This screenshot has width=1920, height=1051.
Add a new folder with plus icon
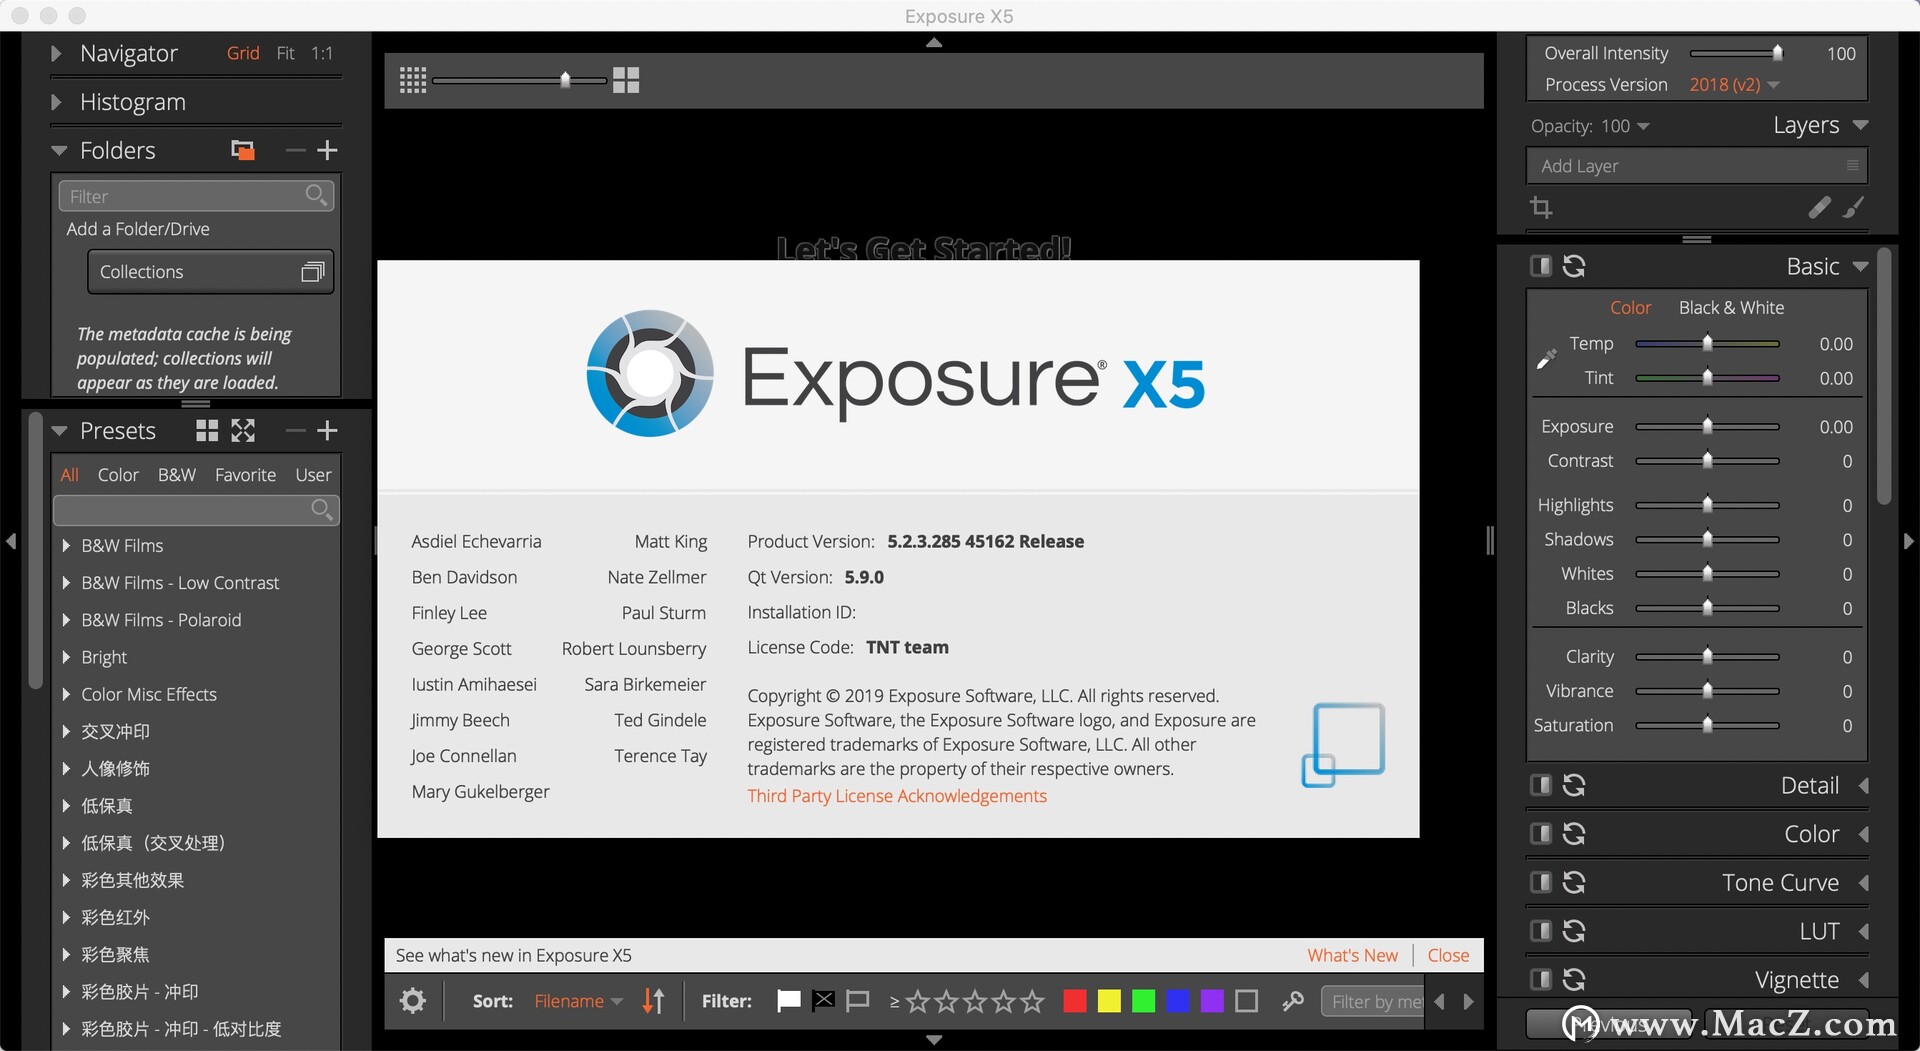(327, 150)
